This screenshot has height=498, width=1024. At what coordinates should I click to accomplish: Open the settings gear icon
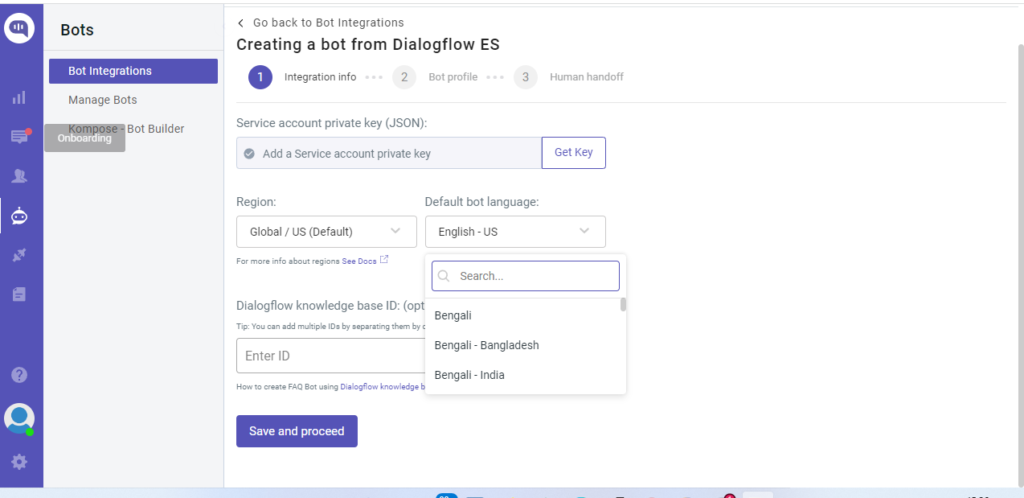20,462
